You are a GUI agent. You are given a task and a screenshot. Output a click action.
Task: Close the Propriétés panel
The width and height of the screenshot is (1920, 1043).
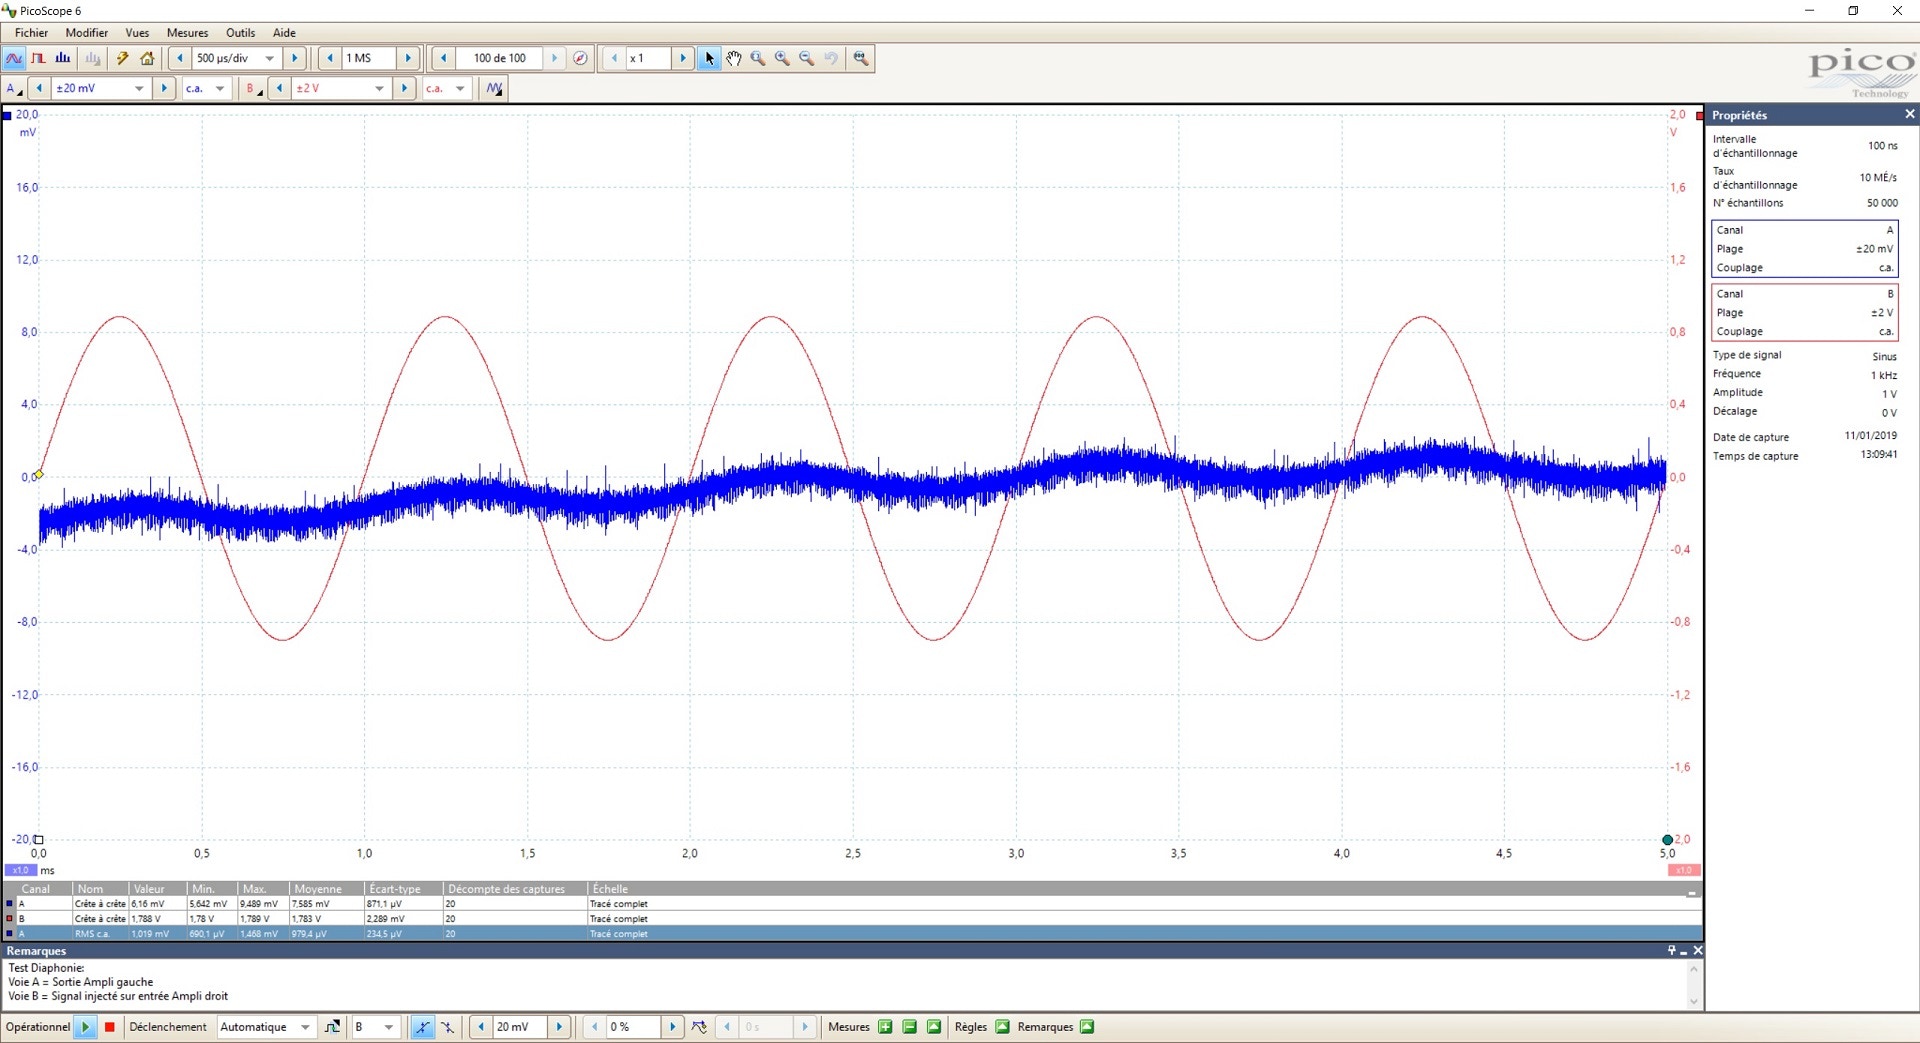(x=1909, y=114)
